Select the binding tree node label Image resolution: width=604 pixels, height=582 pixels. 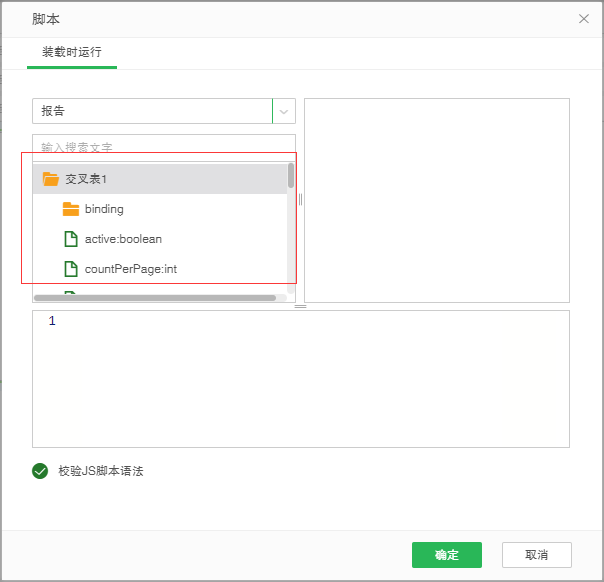click(104, 209)
